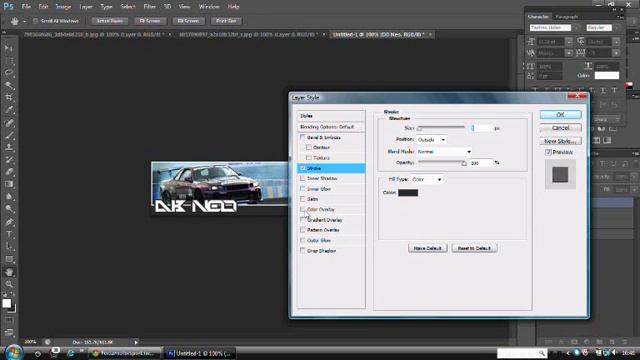Select the Move tool
This screenshot has width=640, height=360.
[x=9, y=48]
